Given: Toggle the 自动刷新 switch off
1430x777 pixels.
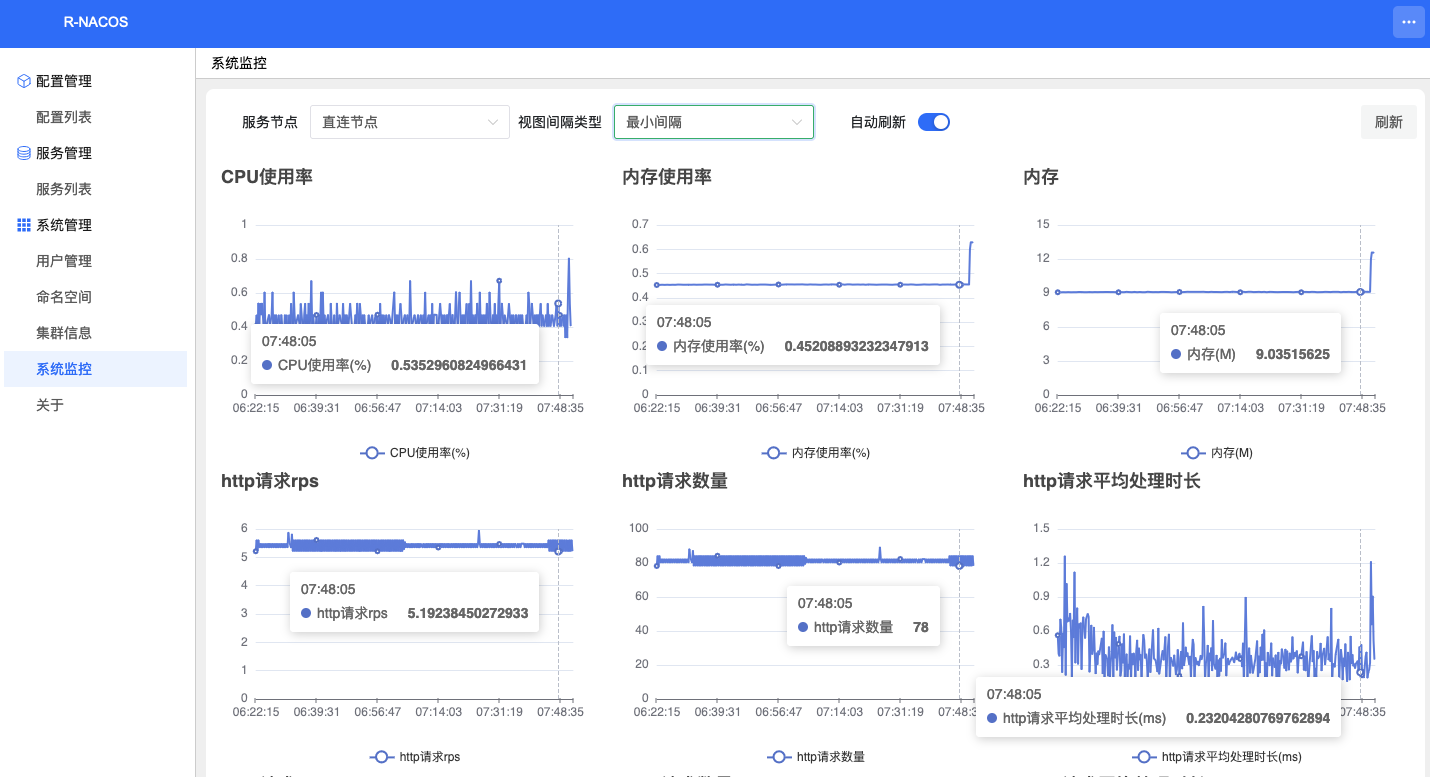Looking at the screenshot, I should coord(934,122).
